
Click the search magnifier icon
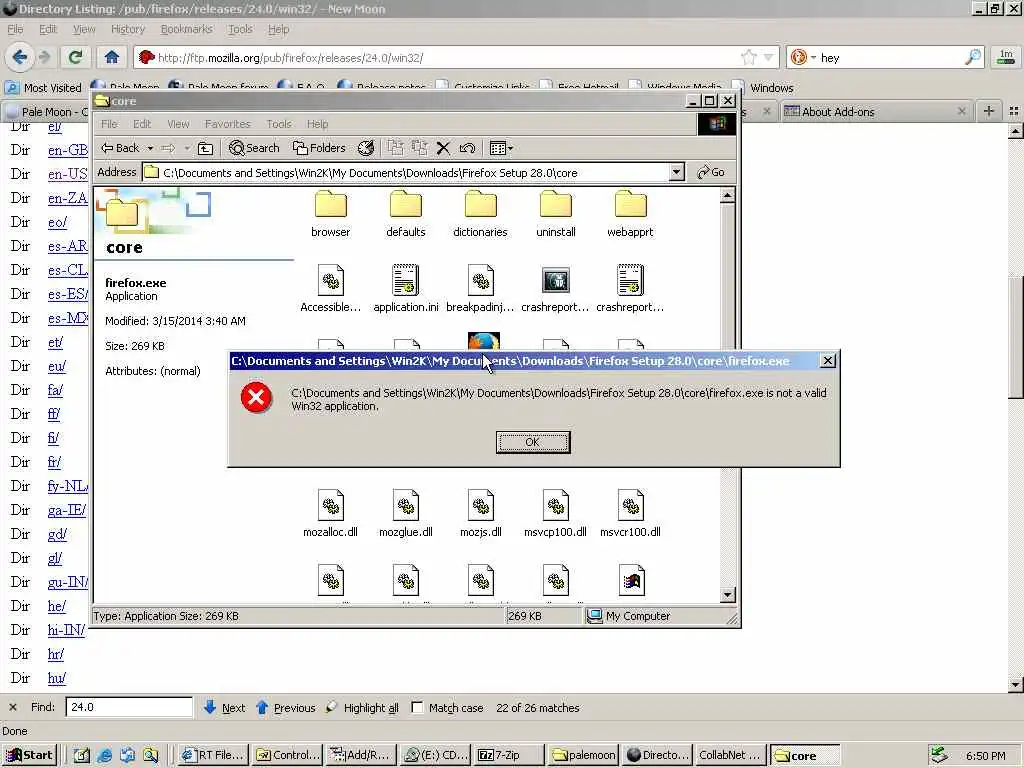[972, 57]
